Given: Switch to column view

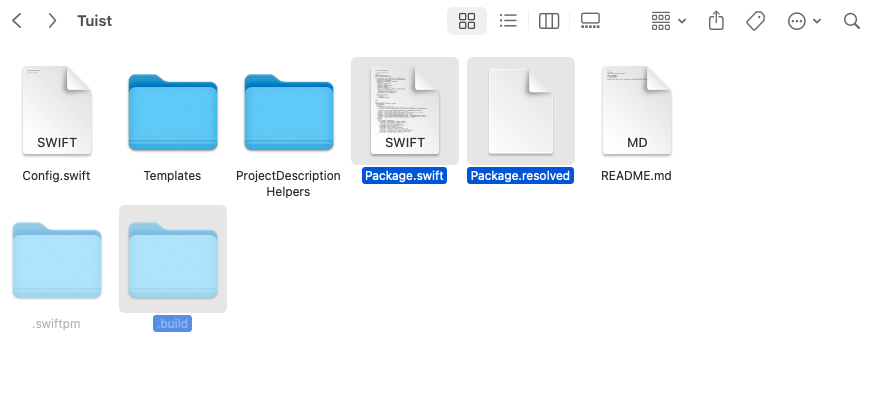Looking at the screenshot, I should point(549,21).
